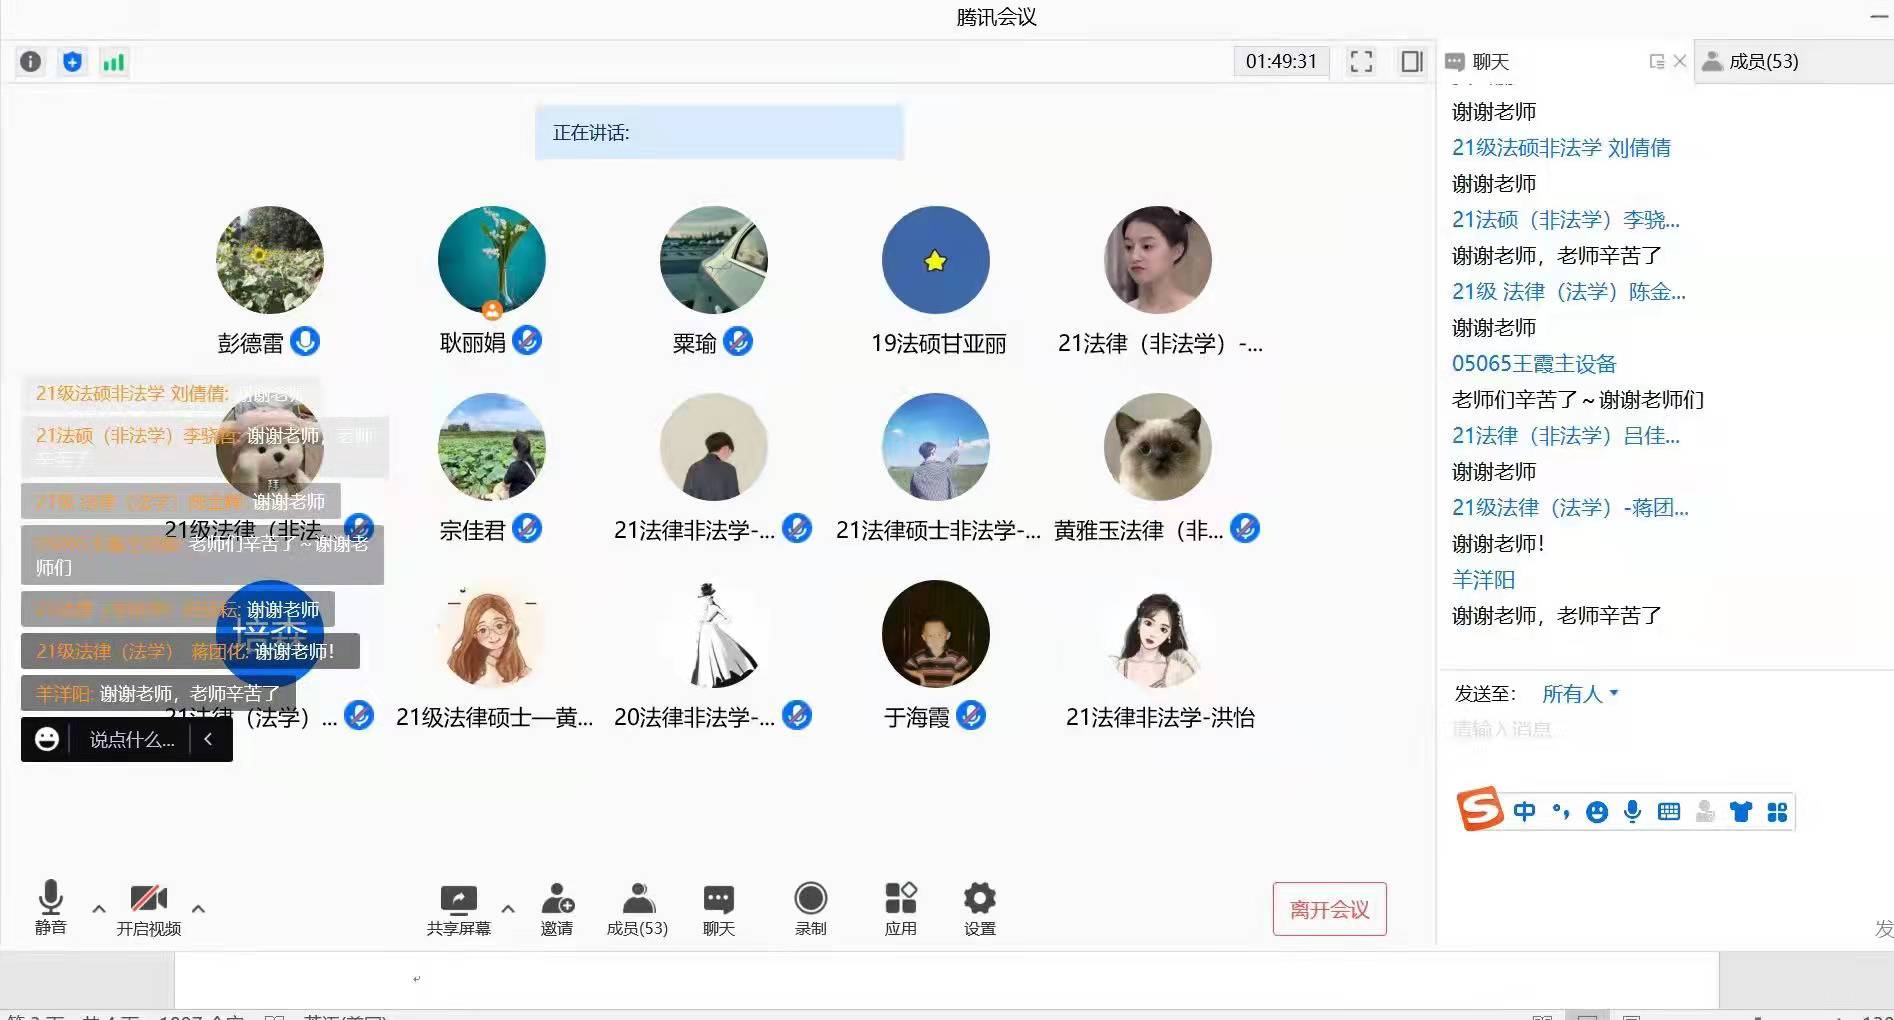The width and height of the screenshot is (1894, 1020).
Task: Open the Apps (应用) icon
Action: coord(900,909)
